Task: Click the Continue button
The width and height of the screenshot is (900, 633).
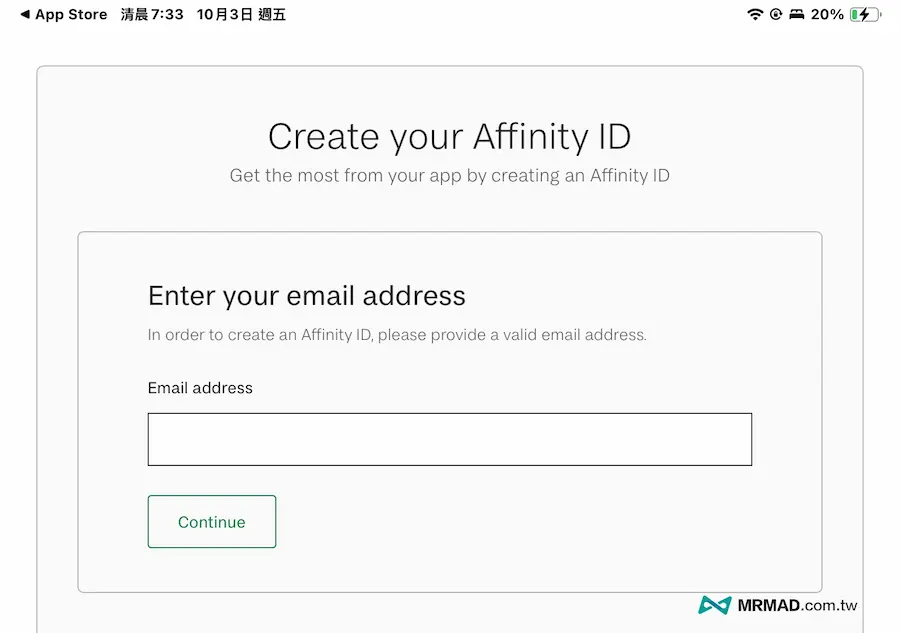Action: pyautogui.click(x=211, y=521)
